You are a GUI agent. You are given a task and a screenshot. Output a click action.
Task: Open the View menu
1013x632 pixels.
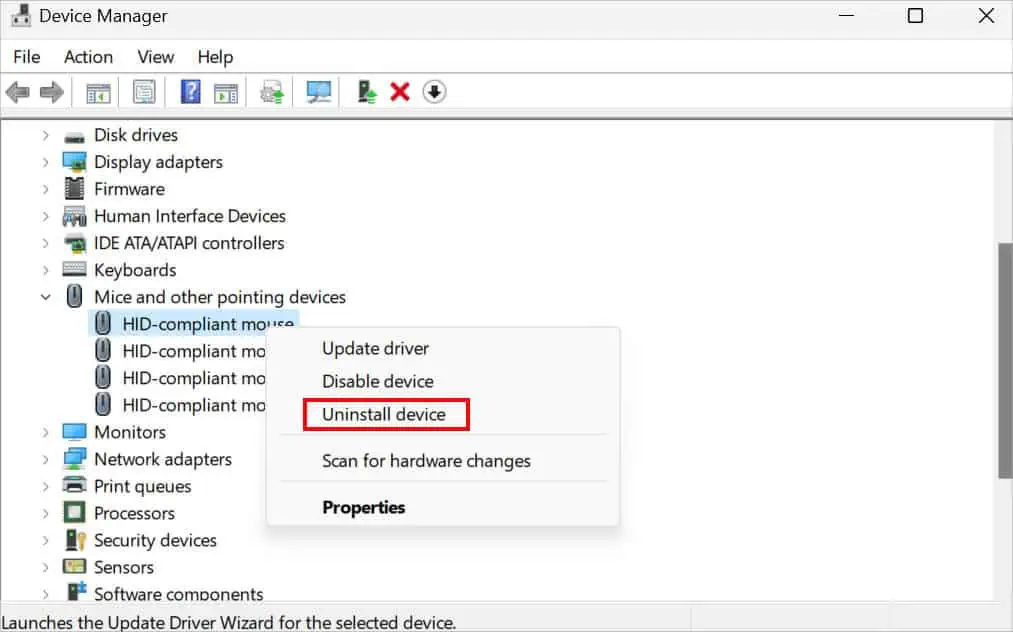coord(155,57)
